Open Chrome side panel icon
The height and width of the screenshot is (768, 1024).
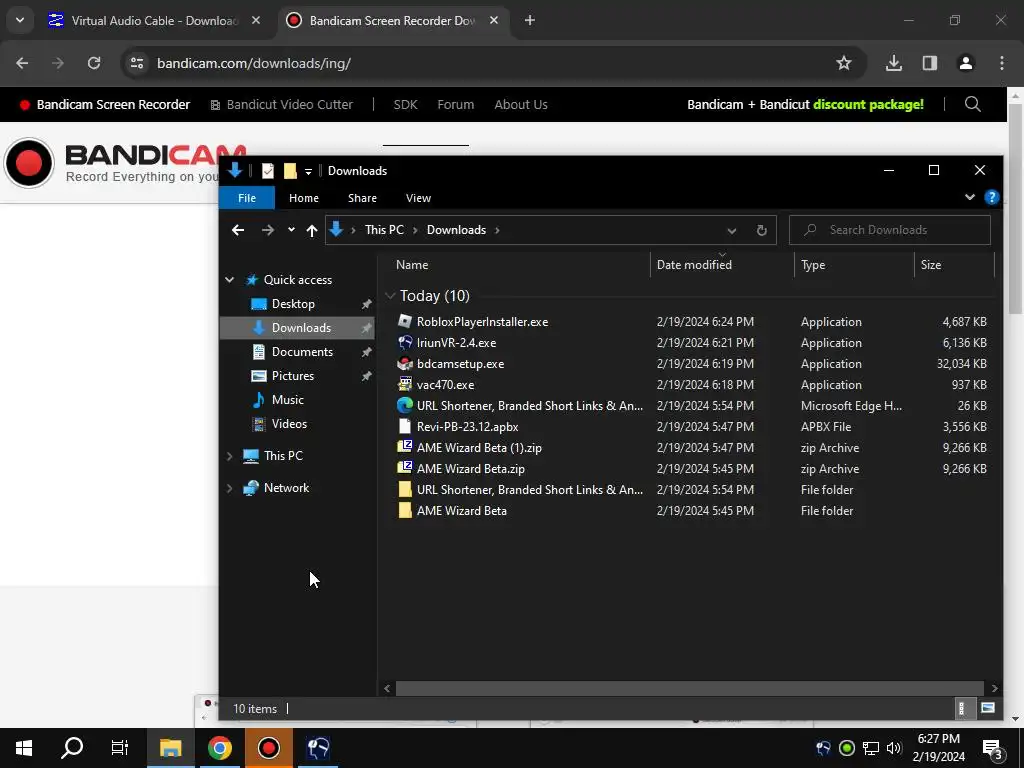point(930,63)
